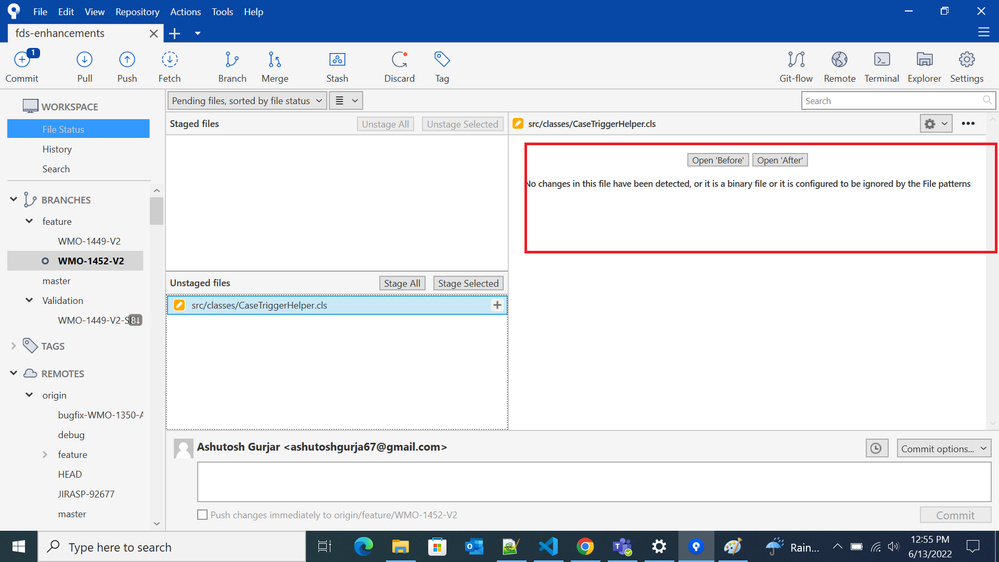Open the View menu
Image resolution: width=999 pixels, height=562 pixels.
[x=94, y=11]
